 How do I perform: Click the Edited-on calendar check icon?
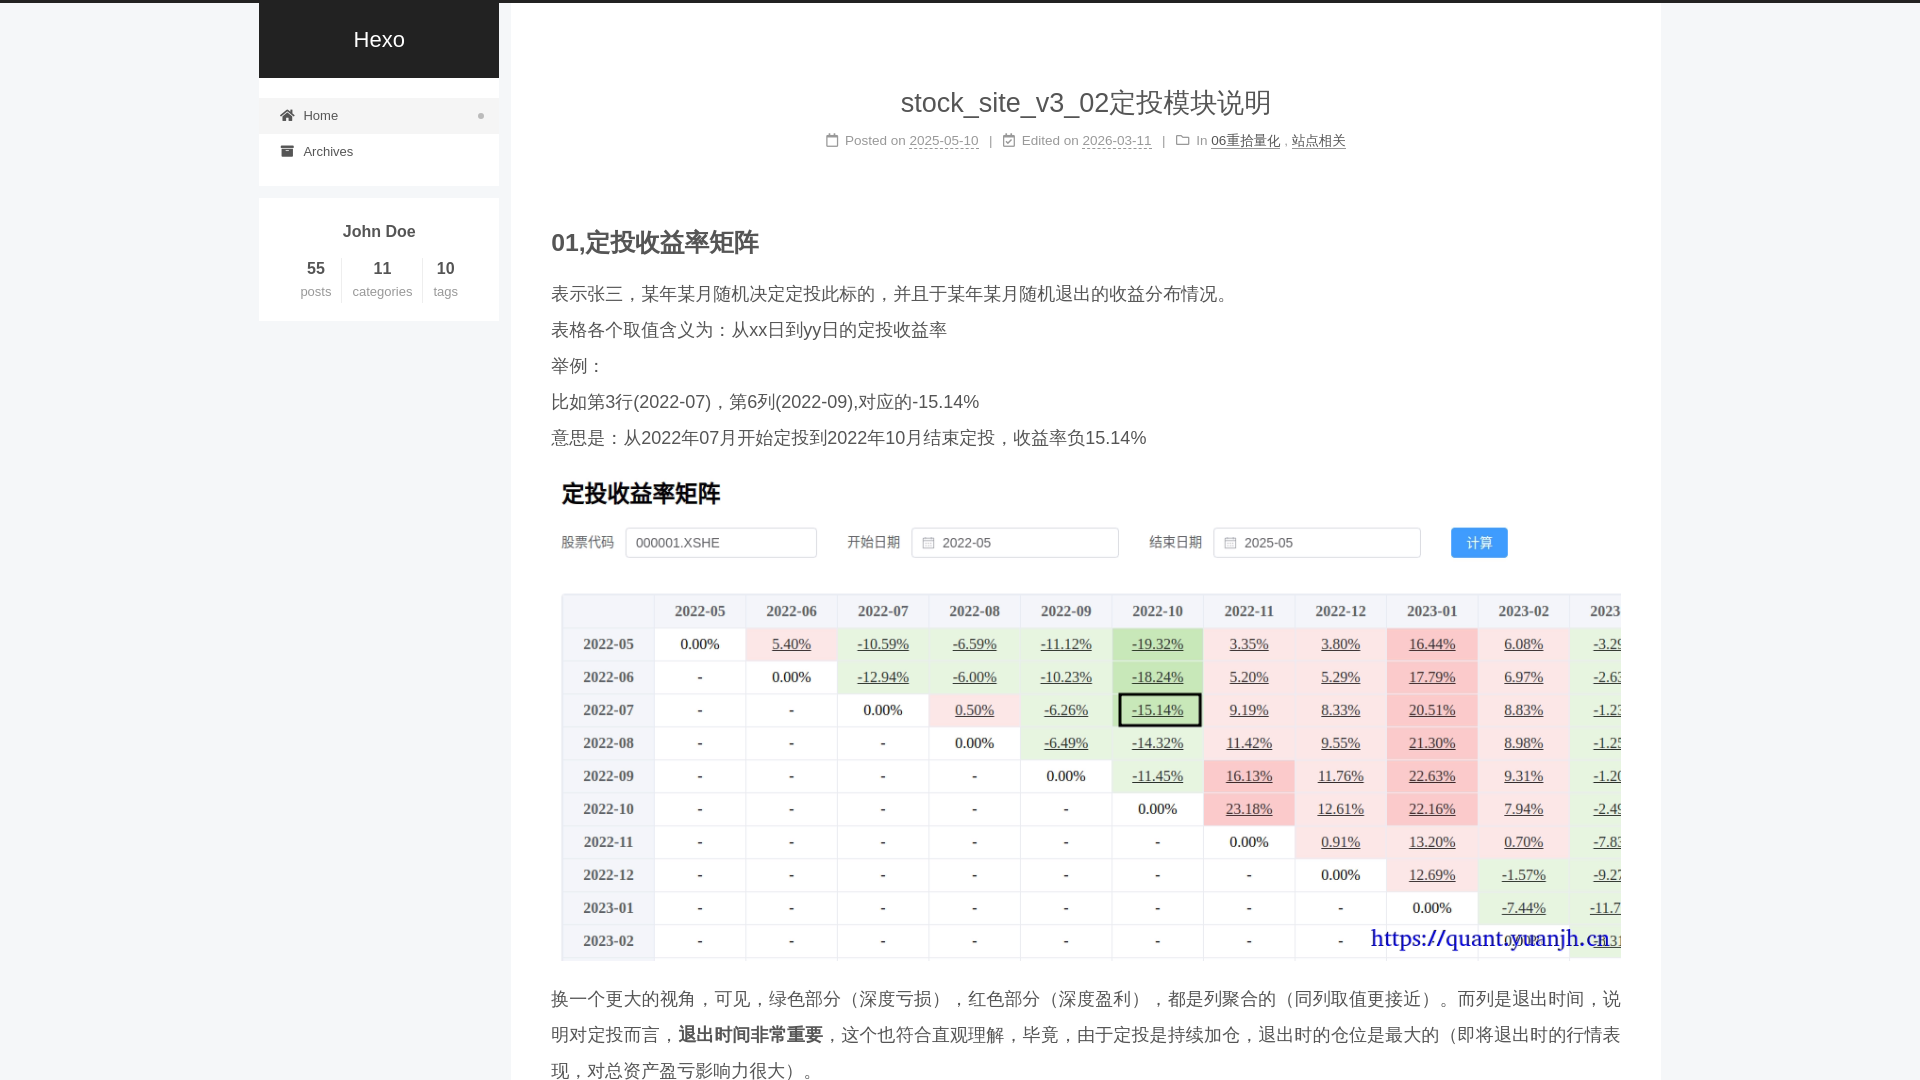pos(1009,141)
